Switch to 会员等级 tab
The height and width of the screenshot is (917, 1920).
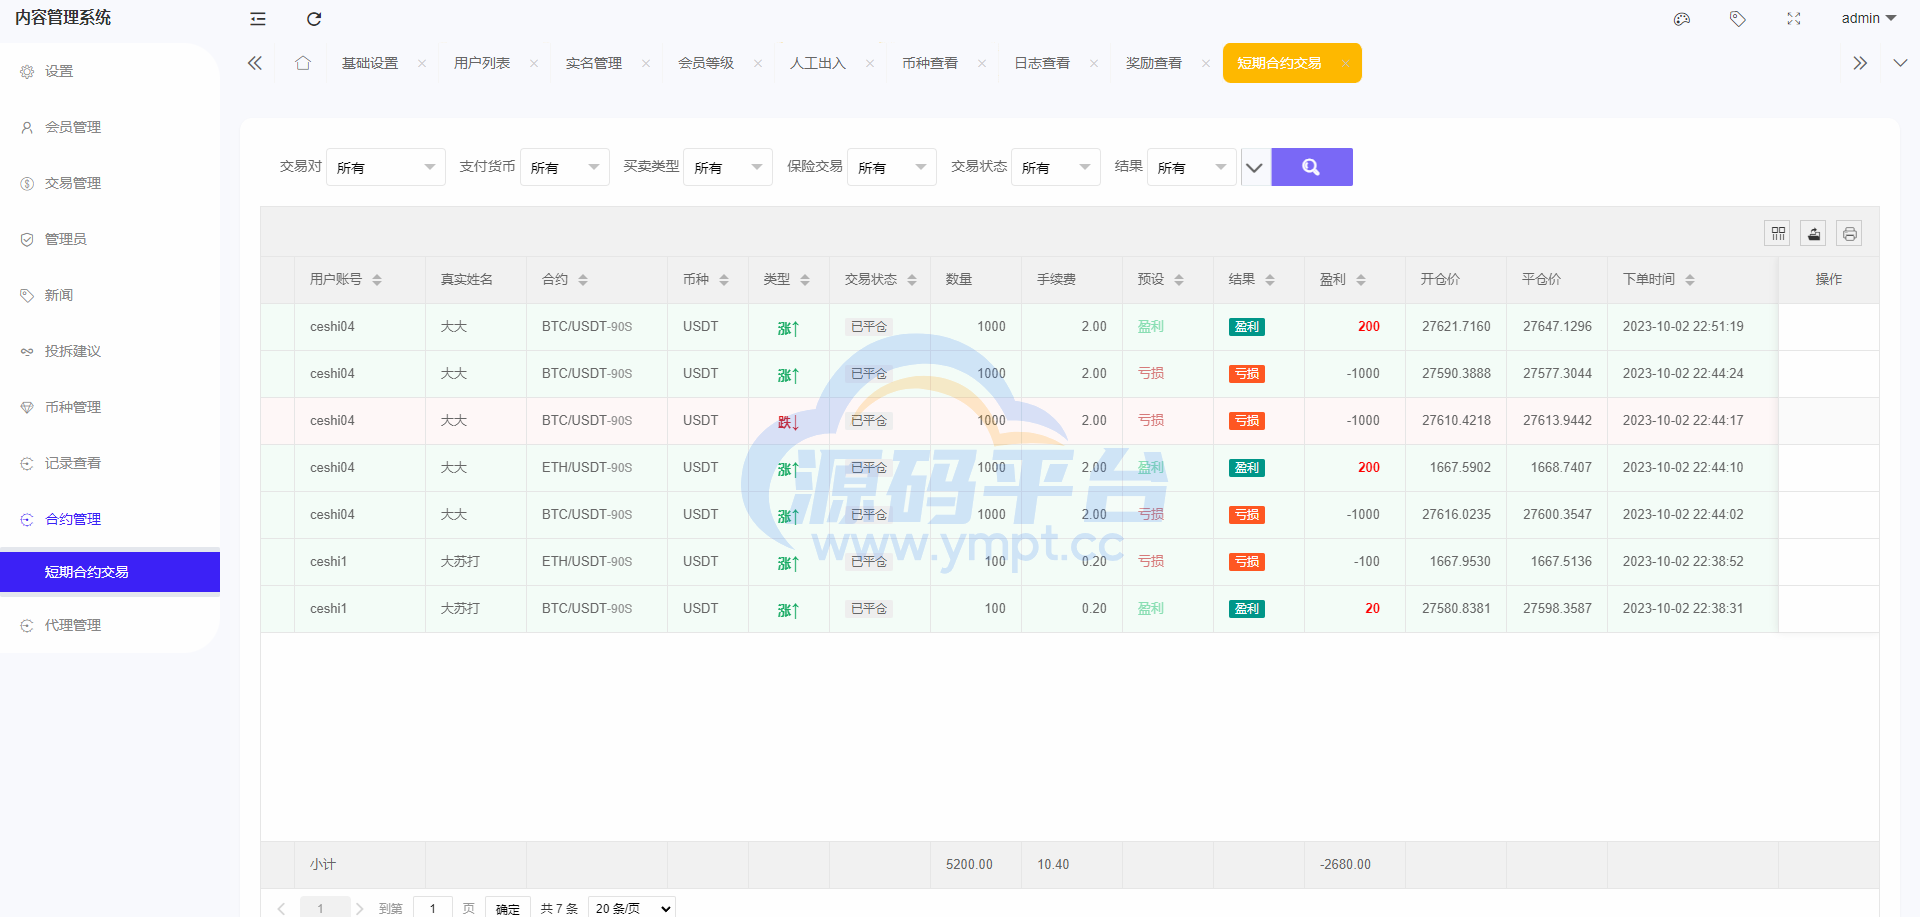tap(706, 63)
